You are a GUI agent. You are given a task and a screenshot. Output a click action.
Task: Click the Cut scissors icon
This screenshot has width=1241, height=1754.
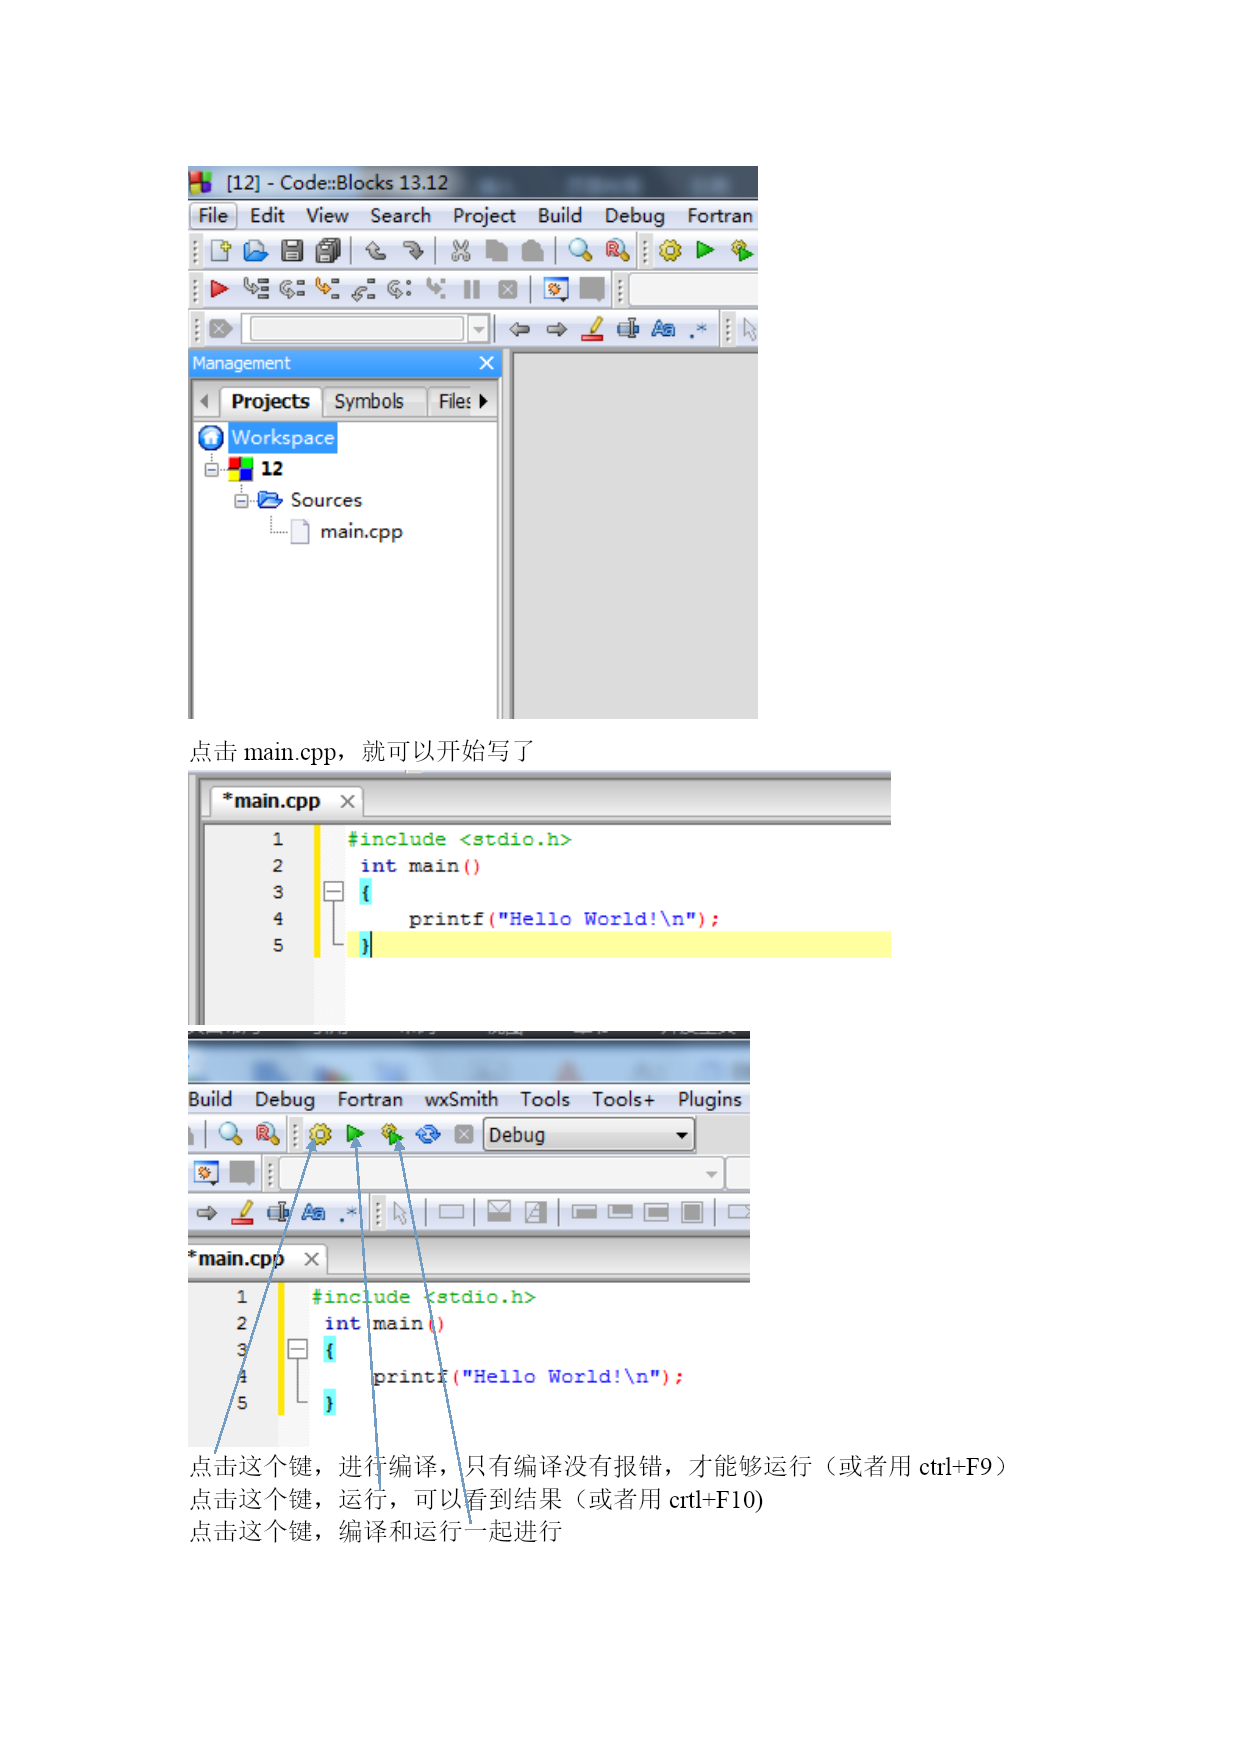(x=460, y=250)
